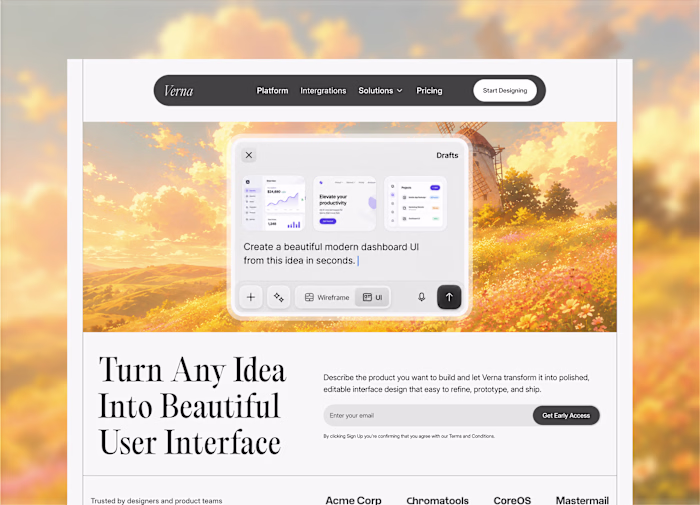The height and width of the screenshot is (505, 700).
Task: Open the Intergrations nav link
Action: pos(323,91)
